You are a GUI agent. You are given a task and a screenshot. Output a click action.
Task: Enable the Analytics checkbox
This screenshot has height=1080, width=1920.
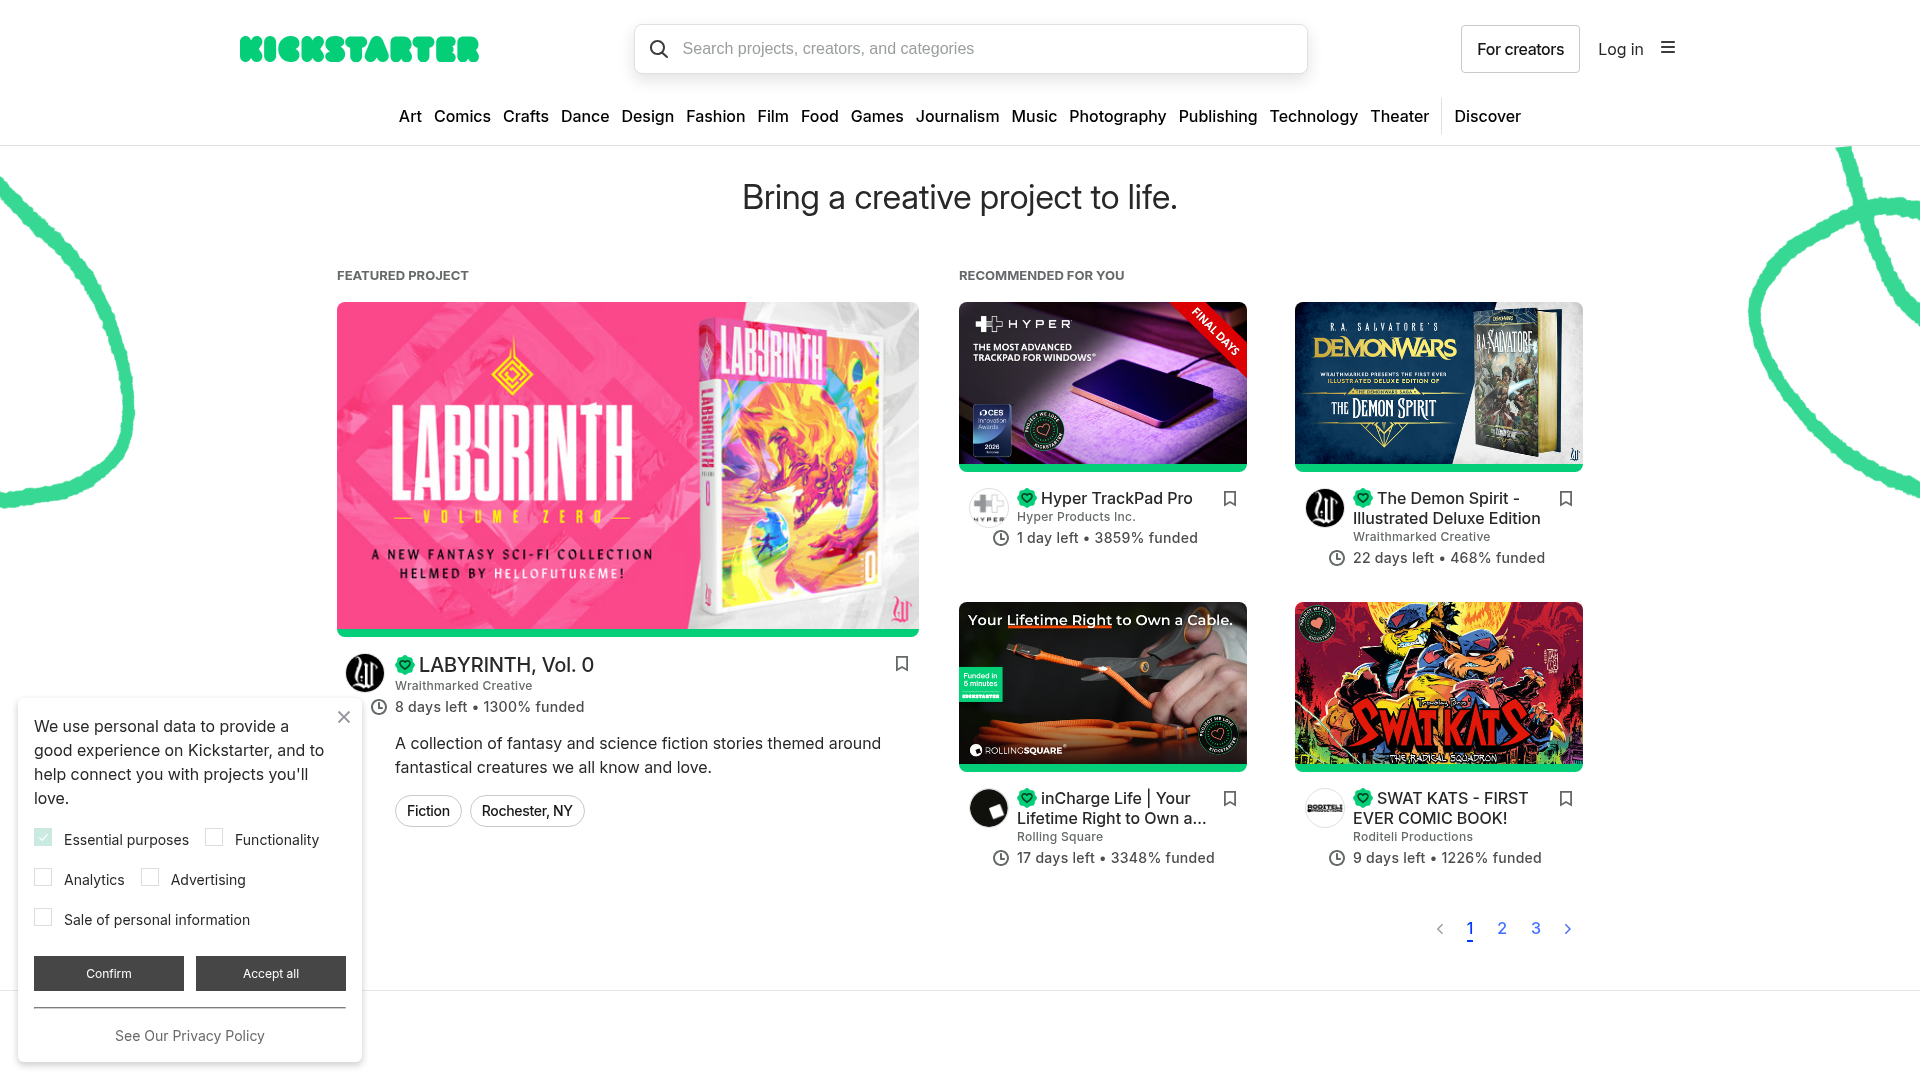(43, 876)
